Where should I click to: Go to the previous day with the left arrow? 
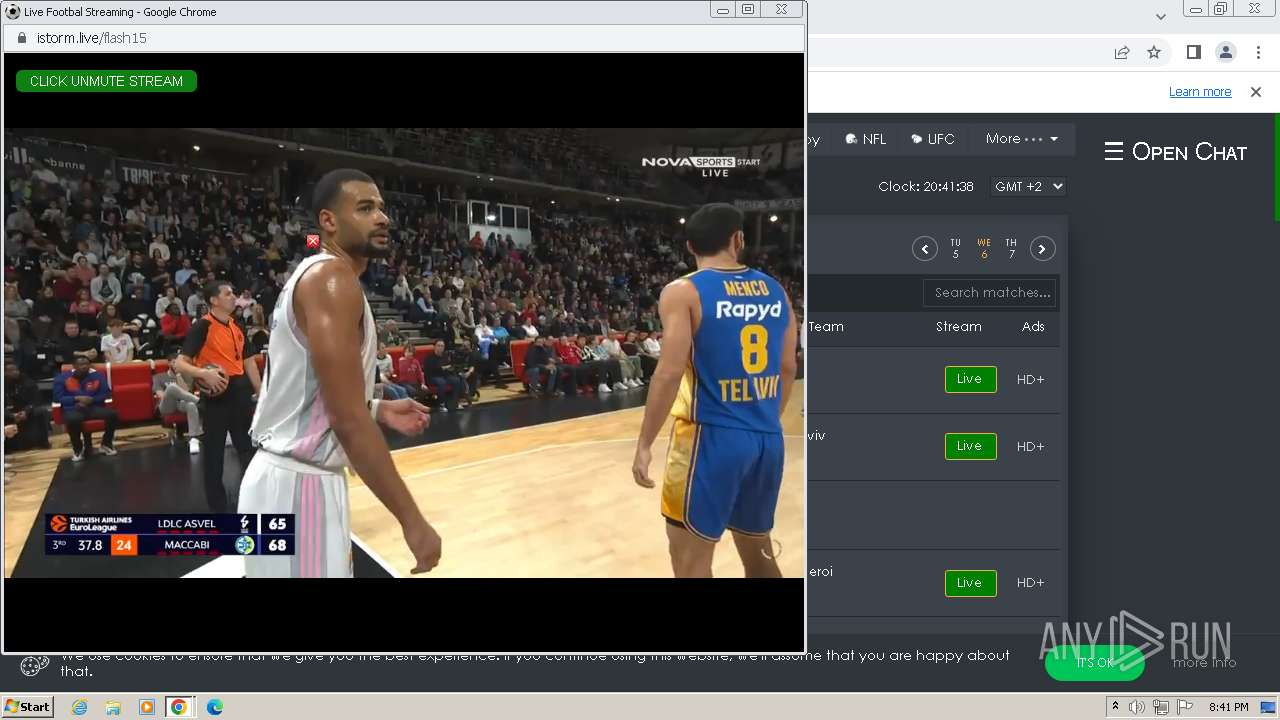[x=924, y=249]
